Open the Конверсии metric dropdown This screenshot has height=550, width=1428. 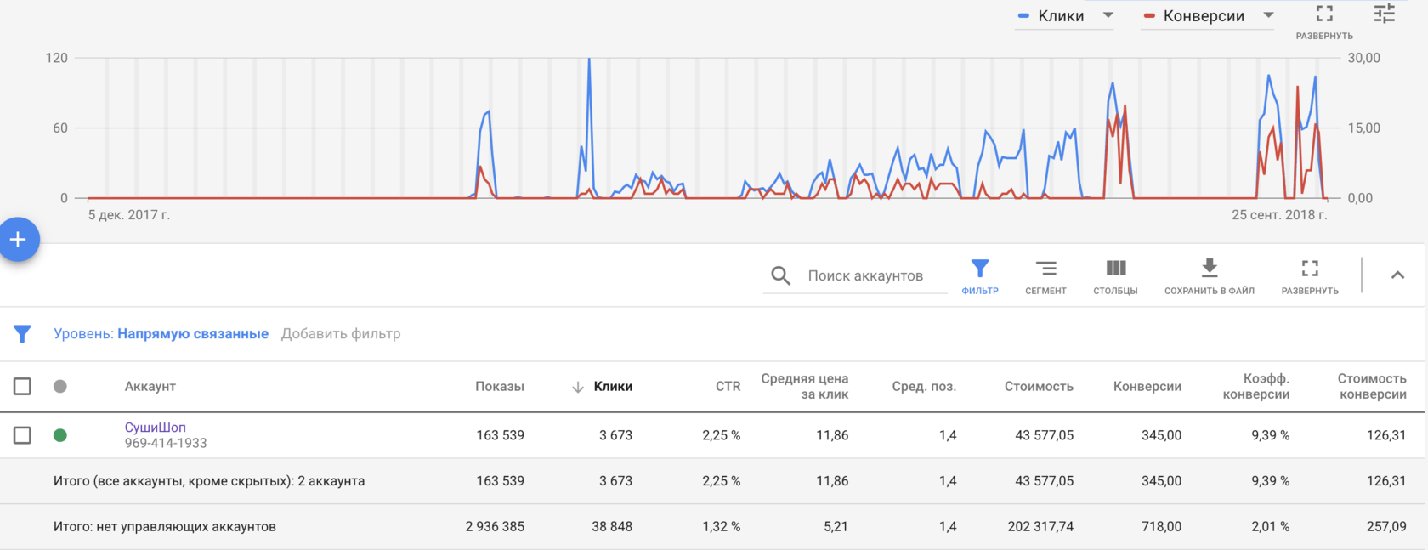coord(1268,15)
